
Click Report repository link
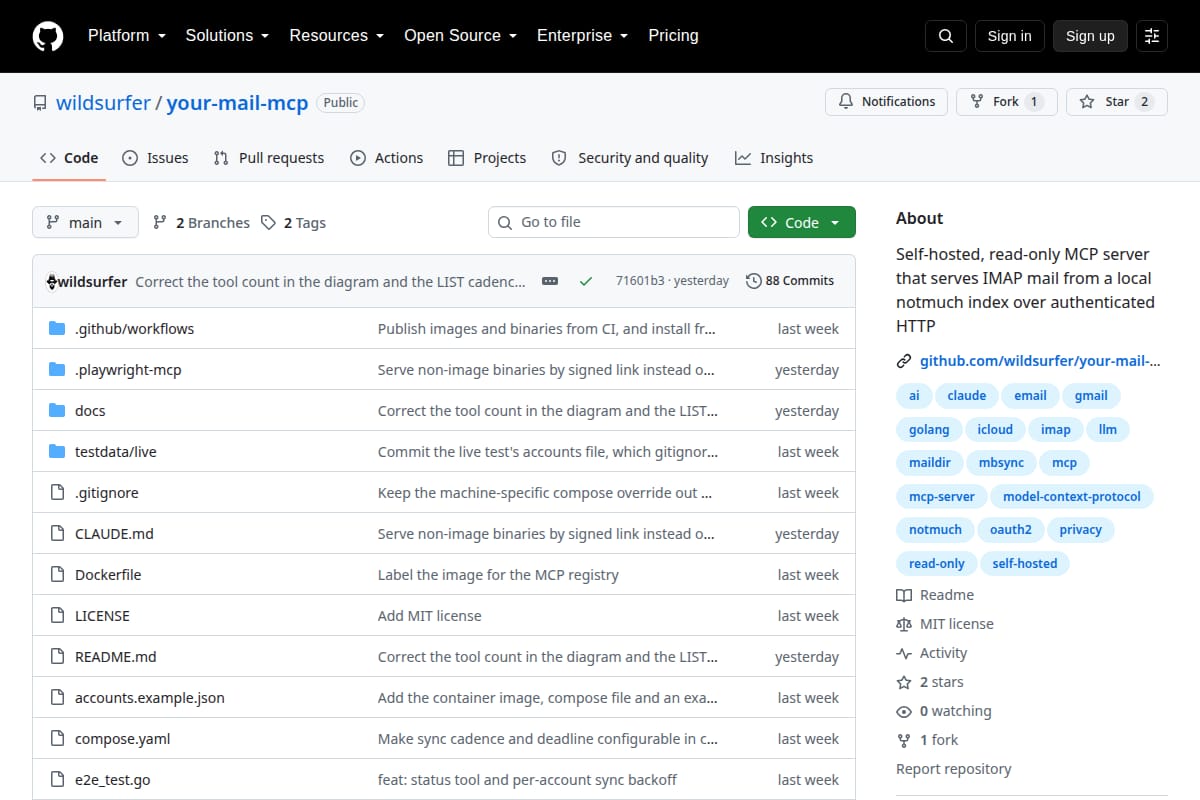click(953, 769)
